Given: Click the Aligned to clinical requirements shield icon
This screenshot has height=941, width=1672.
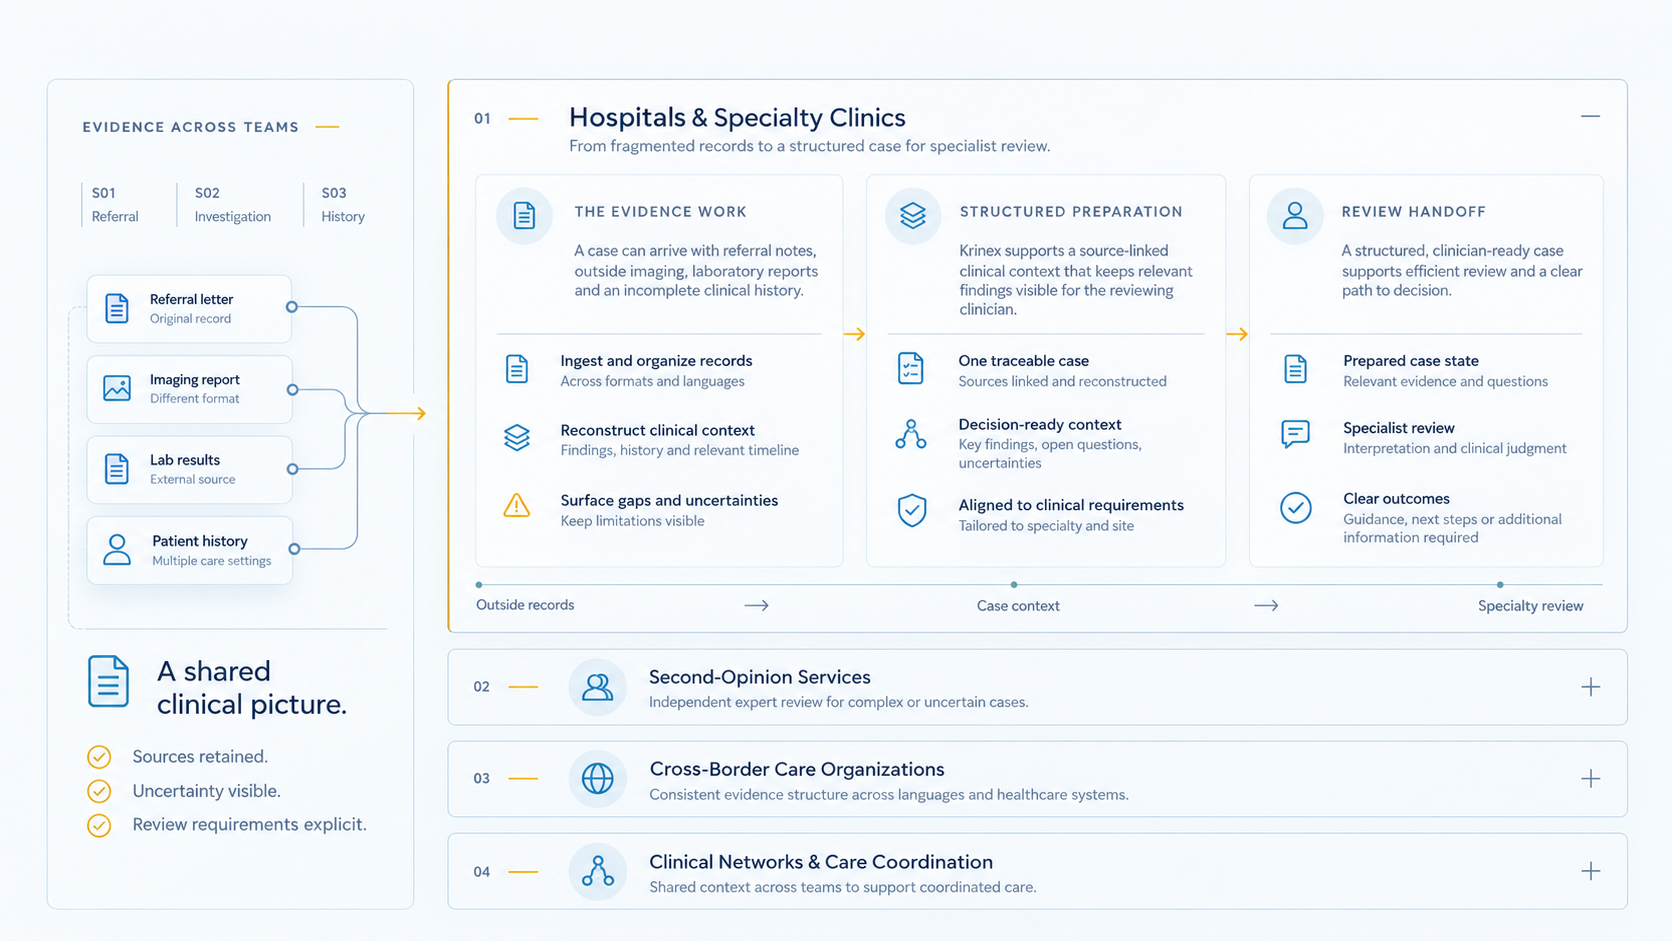Looking at the screenshot, I should click(x=911, y=510).
